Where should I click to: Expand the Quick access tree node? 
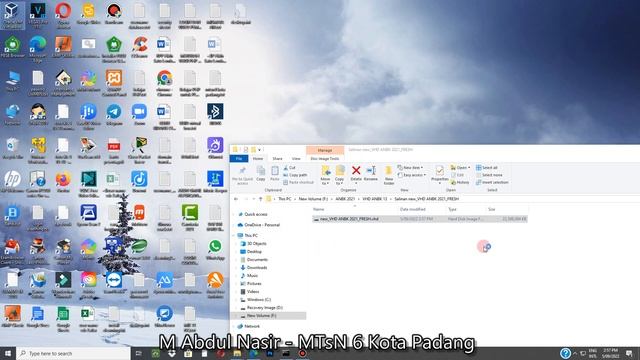point(233,214)
